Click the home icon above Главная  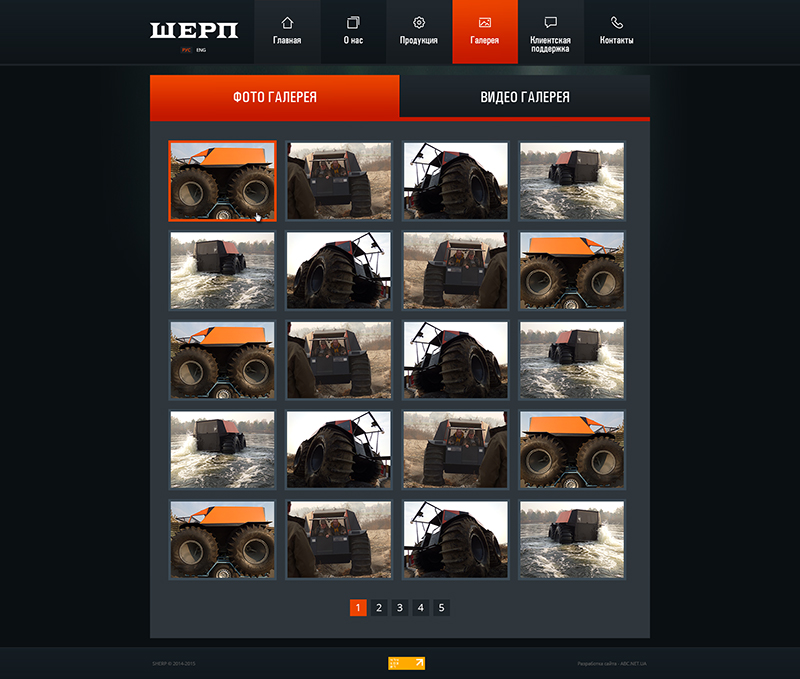tap(287, 22)
